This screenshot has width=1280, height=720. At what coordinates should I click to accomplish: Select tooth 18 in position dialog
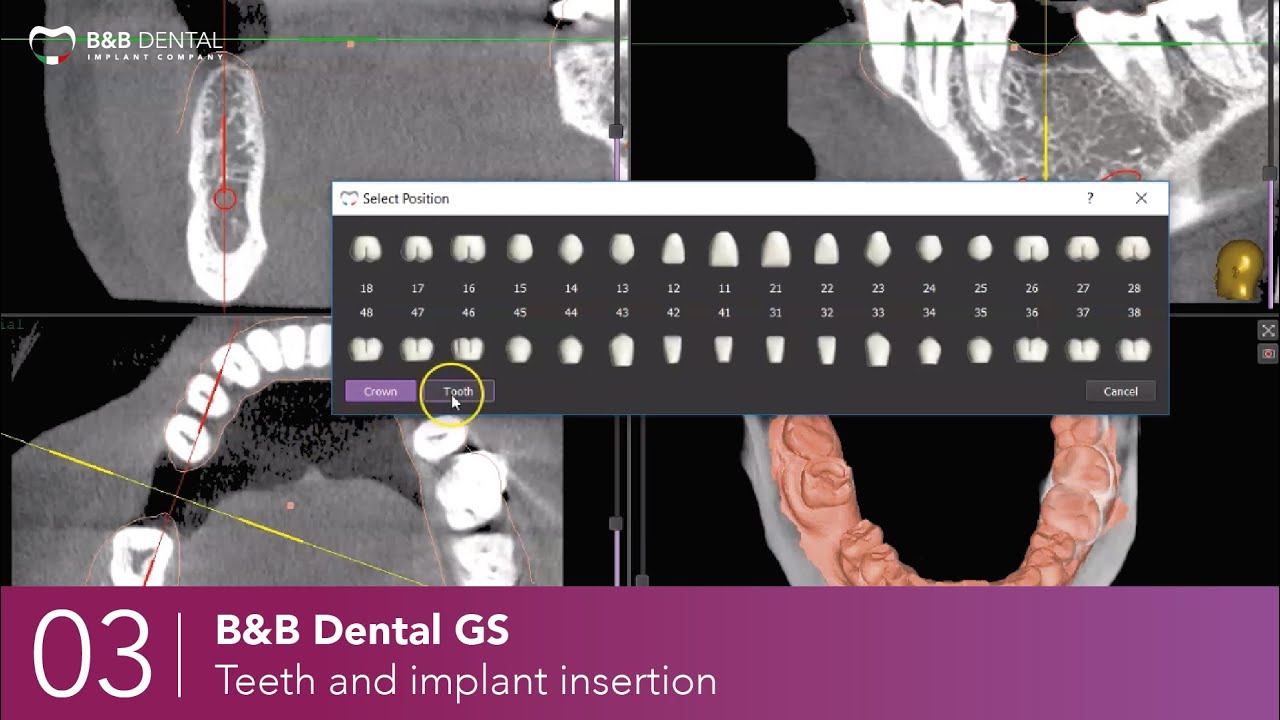pos(366,249)
